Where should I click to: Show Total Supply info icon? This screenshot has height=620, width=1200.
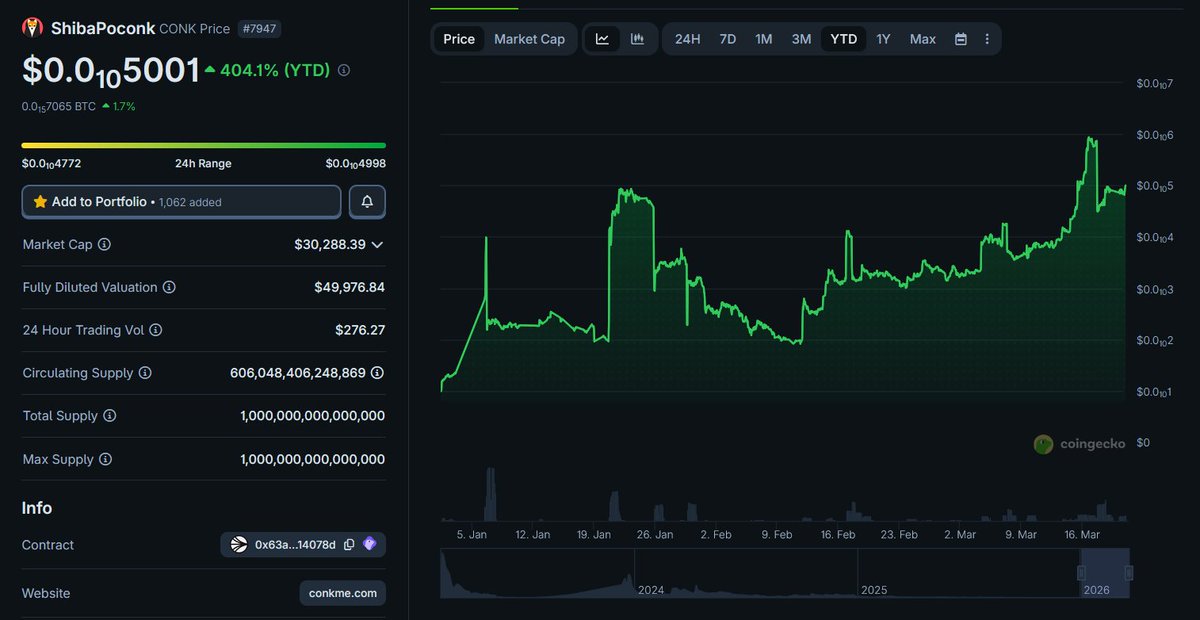click(x=110, y=416)
